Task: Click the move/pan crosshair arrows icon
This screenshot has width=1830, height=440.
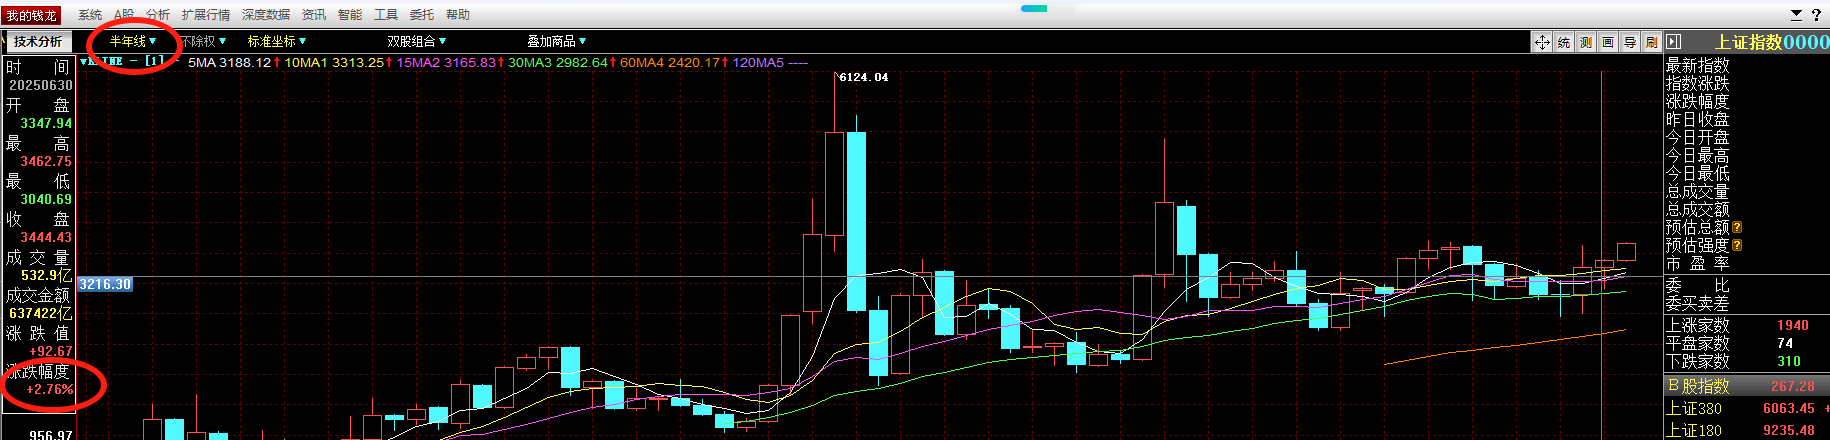Action: pyautogui.click(x=1542, y=42)
